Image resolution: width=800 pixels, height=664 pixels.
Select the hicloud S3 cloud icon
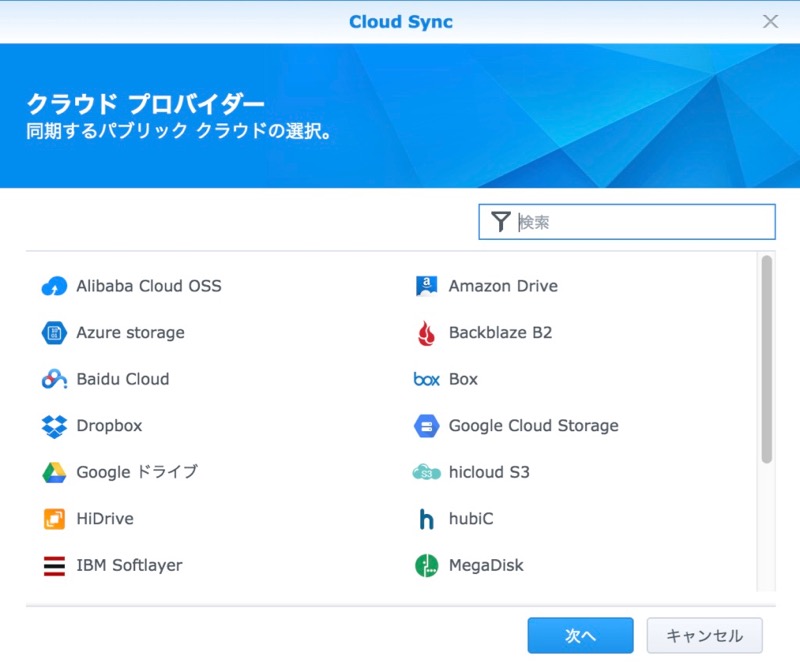click(427, 473)
